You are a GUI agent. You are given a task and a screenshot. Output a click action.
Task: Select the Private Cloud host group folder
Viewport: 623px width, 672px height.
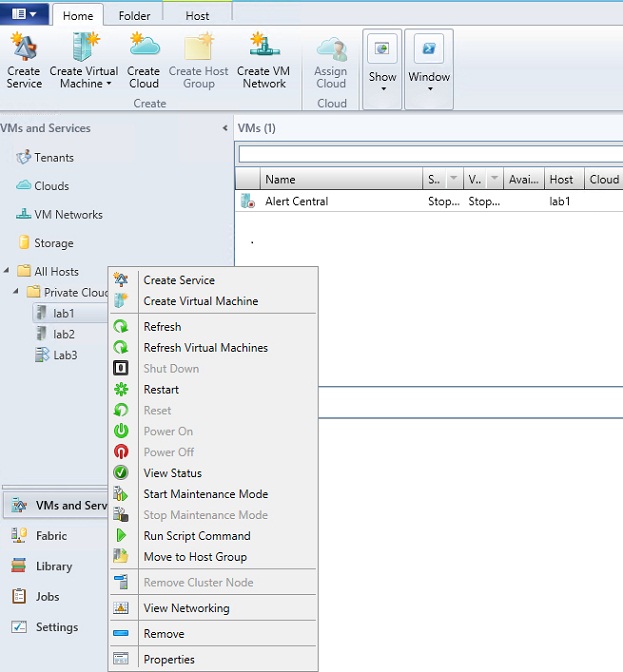[x=67, y=292]
